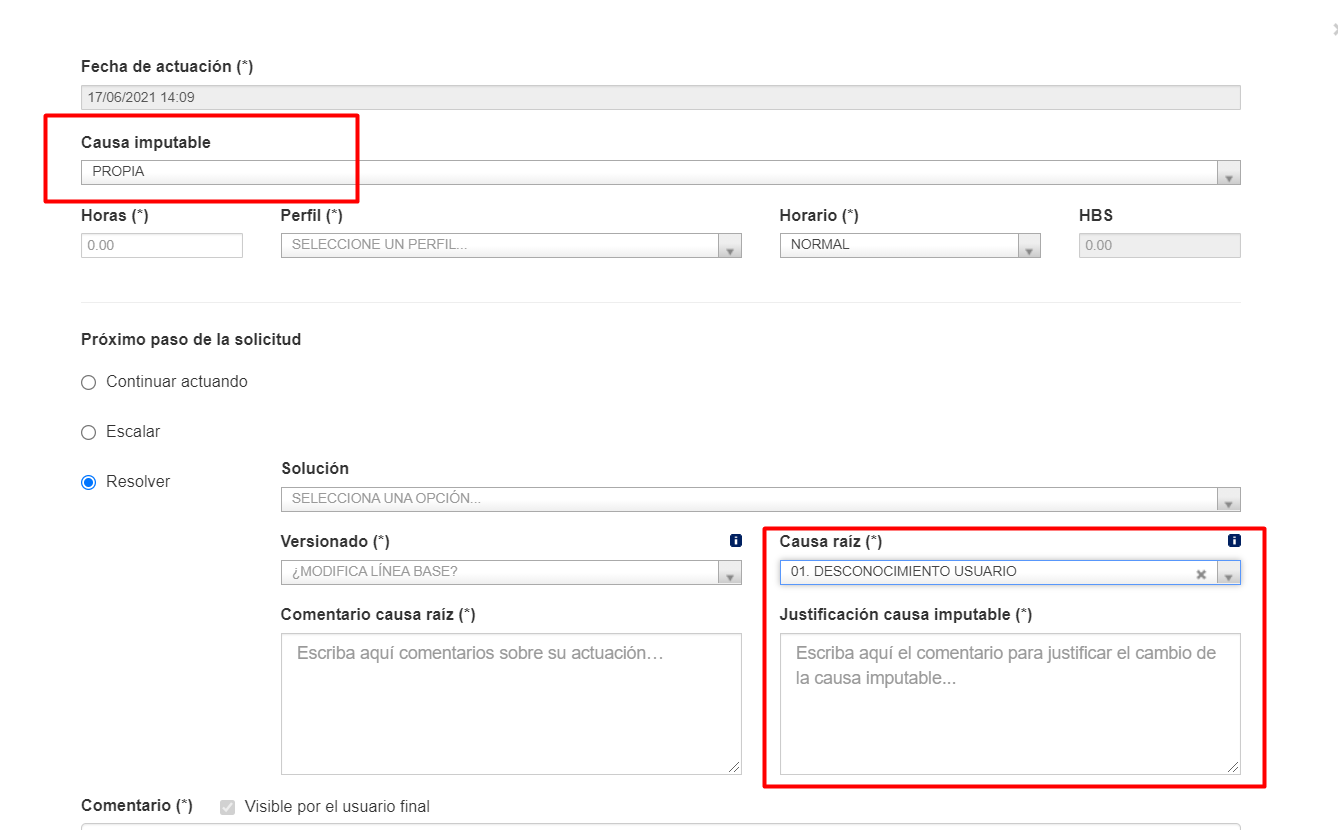Image resolution: width=1338 pixels, height=830 pixels.
Task: Open the Perfil dropdown SELECCIONE UN PERFIL
Action: coord(511,245)
